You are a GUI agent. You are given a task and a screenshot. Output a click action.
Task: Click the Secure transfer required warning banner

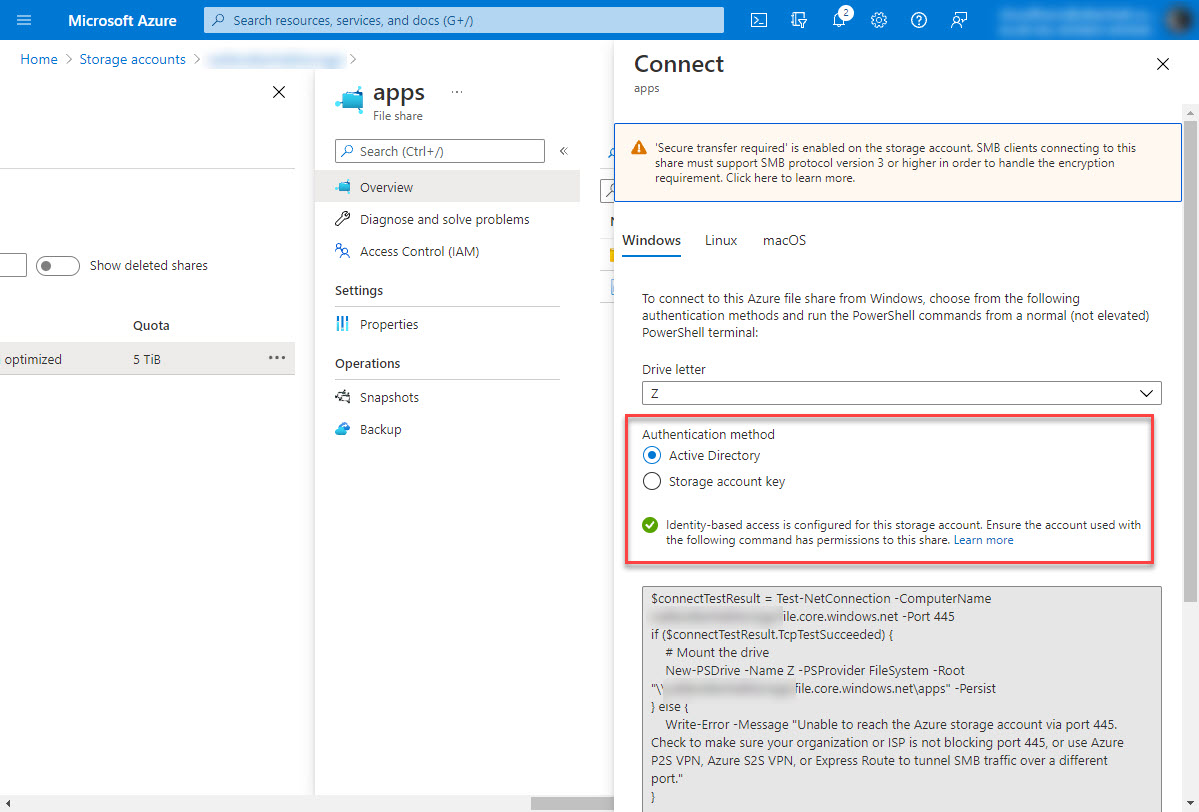coord(898,163)
